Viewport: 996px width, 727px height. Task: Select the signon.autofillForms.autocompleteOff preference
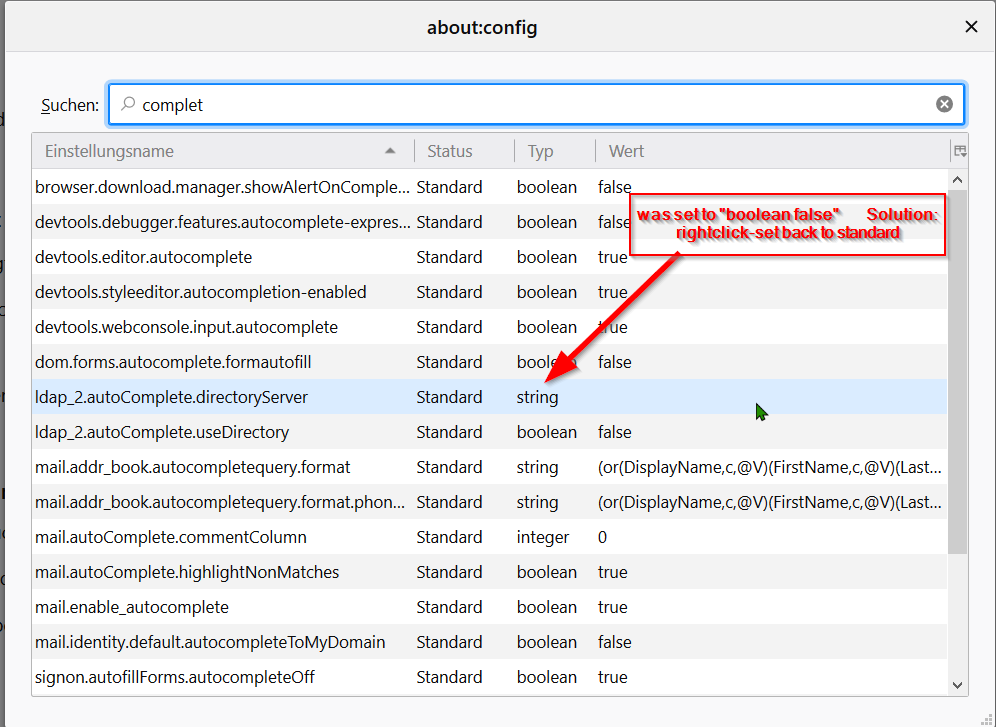click(175, 677)
